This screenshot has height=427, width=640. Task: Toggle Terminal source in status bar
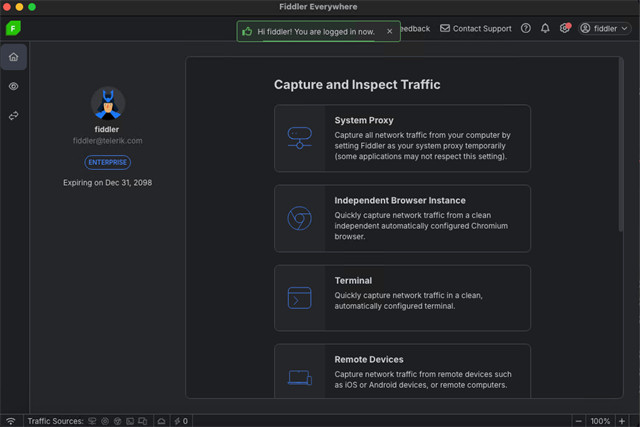point(130,421)
